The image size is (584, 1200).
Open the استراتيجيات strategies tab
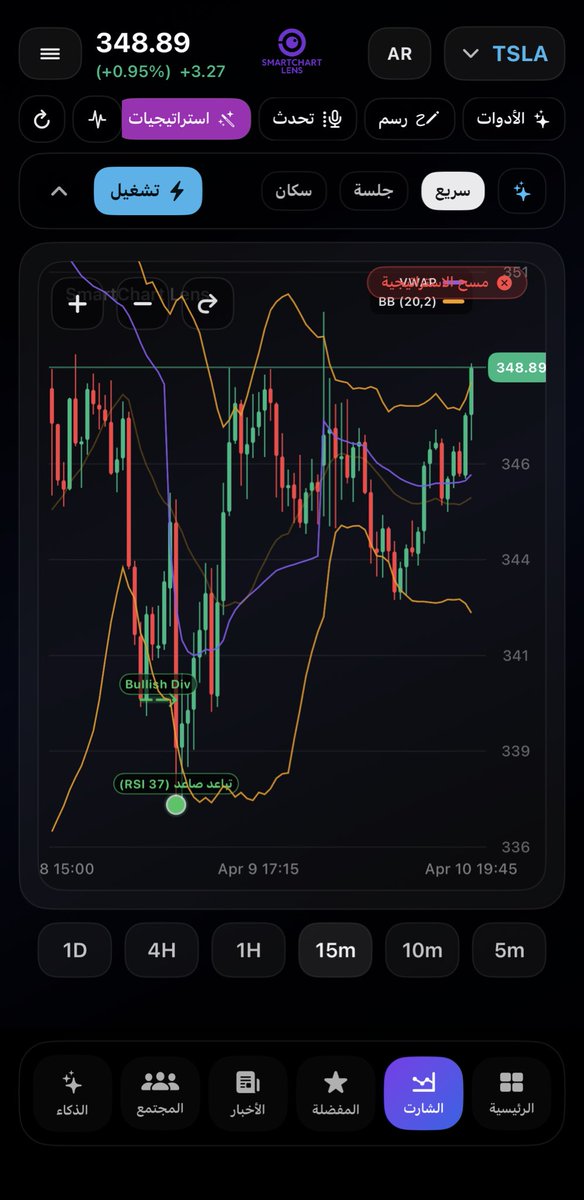186,119
